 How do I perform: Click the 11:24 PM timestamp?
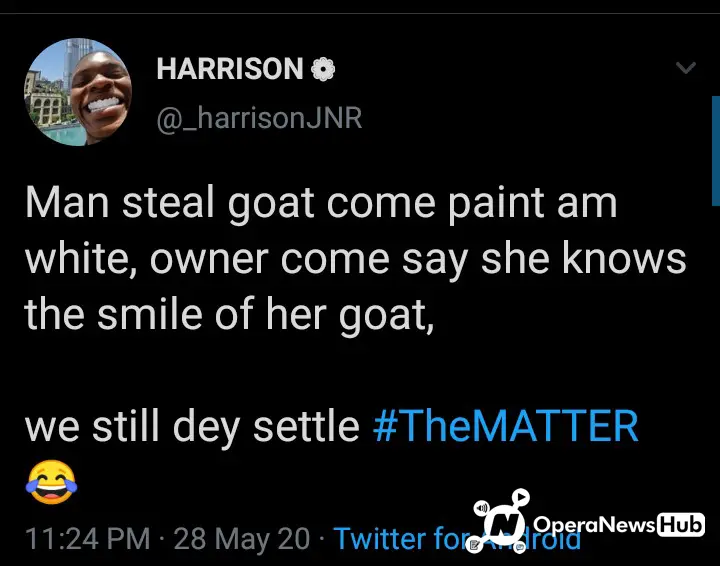[88, 538]
